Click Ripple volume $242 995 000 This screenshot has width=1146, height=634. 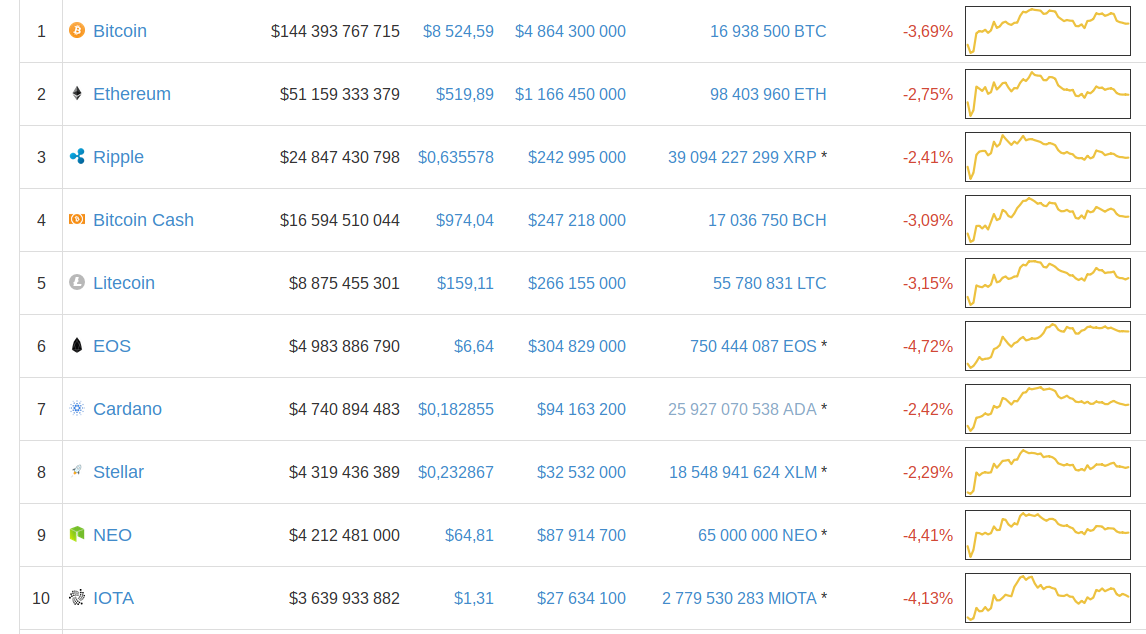click(x=577, y=157)
